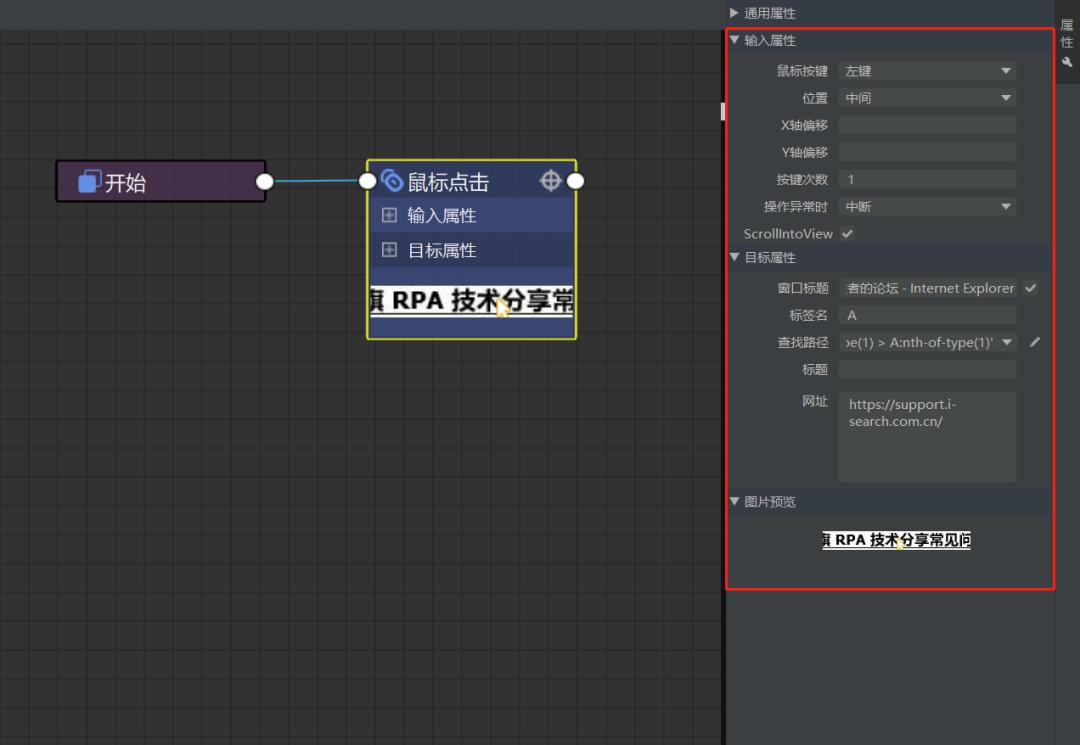The image size is (1080, 745).
Task: Expand 输入属性 plus icon inside the node
Action: (390, 215)
